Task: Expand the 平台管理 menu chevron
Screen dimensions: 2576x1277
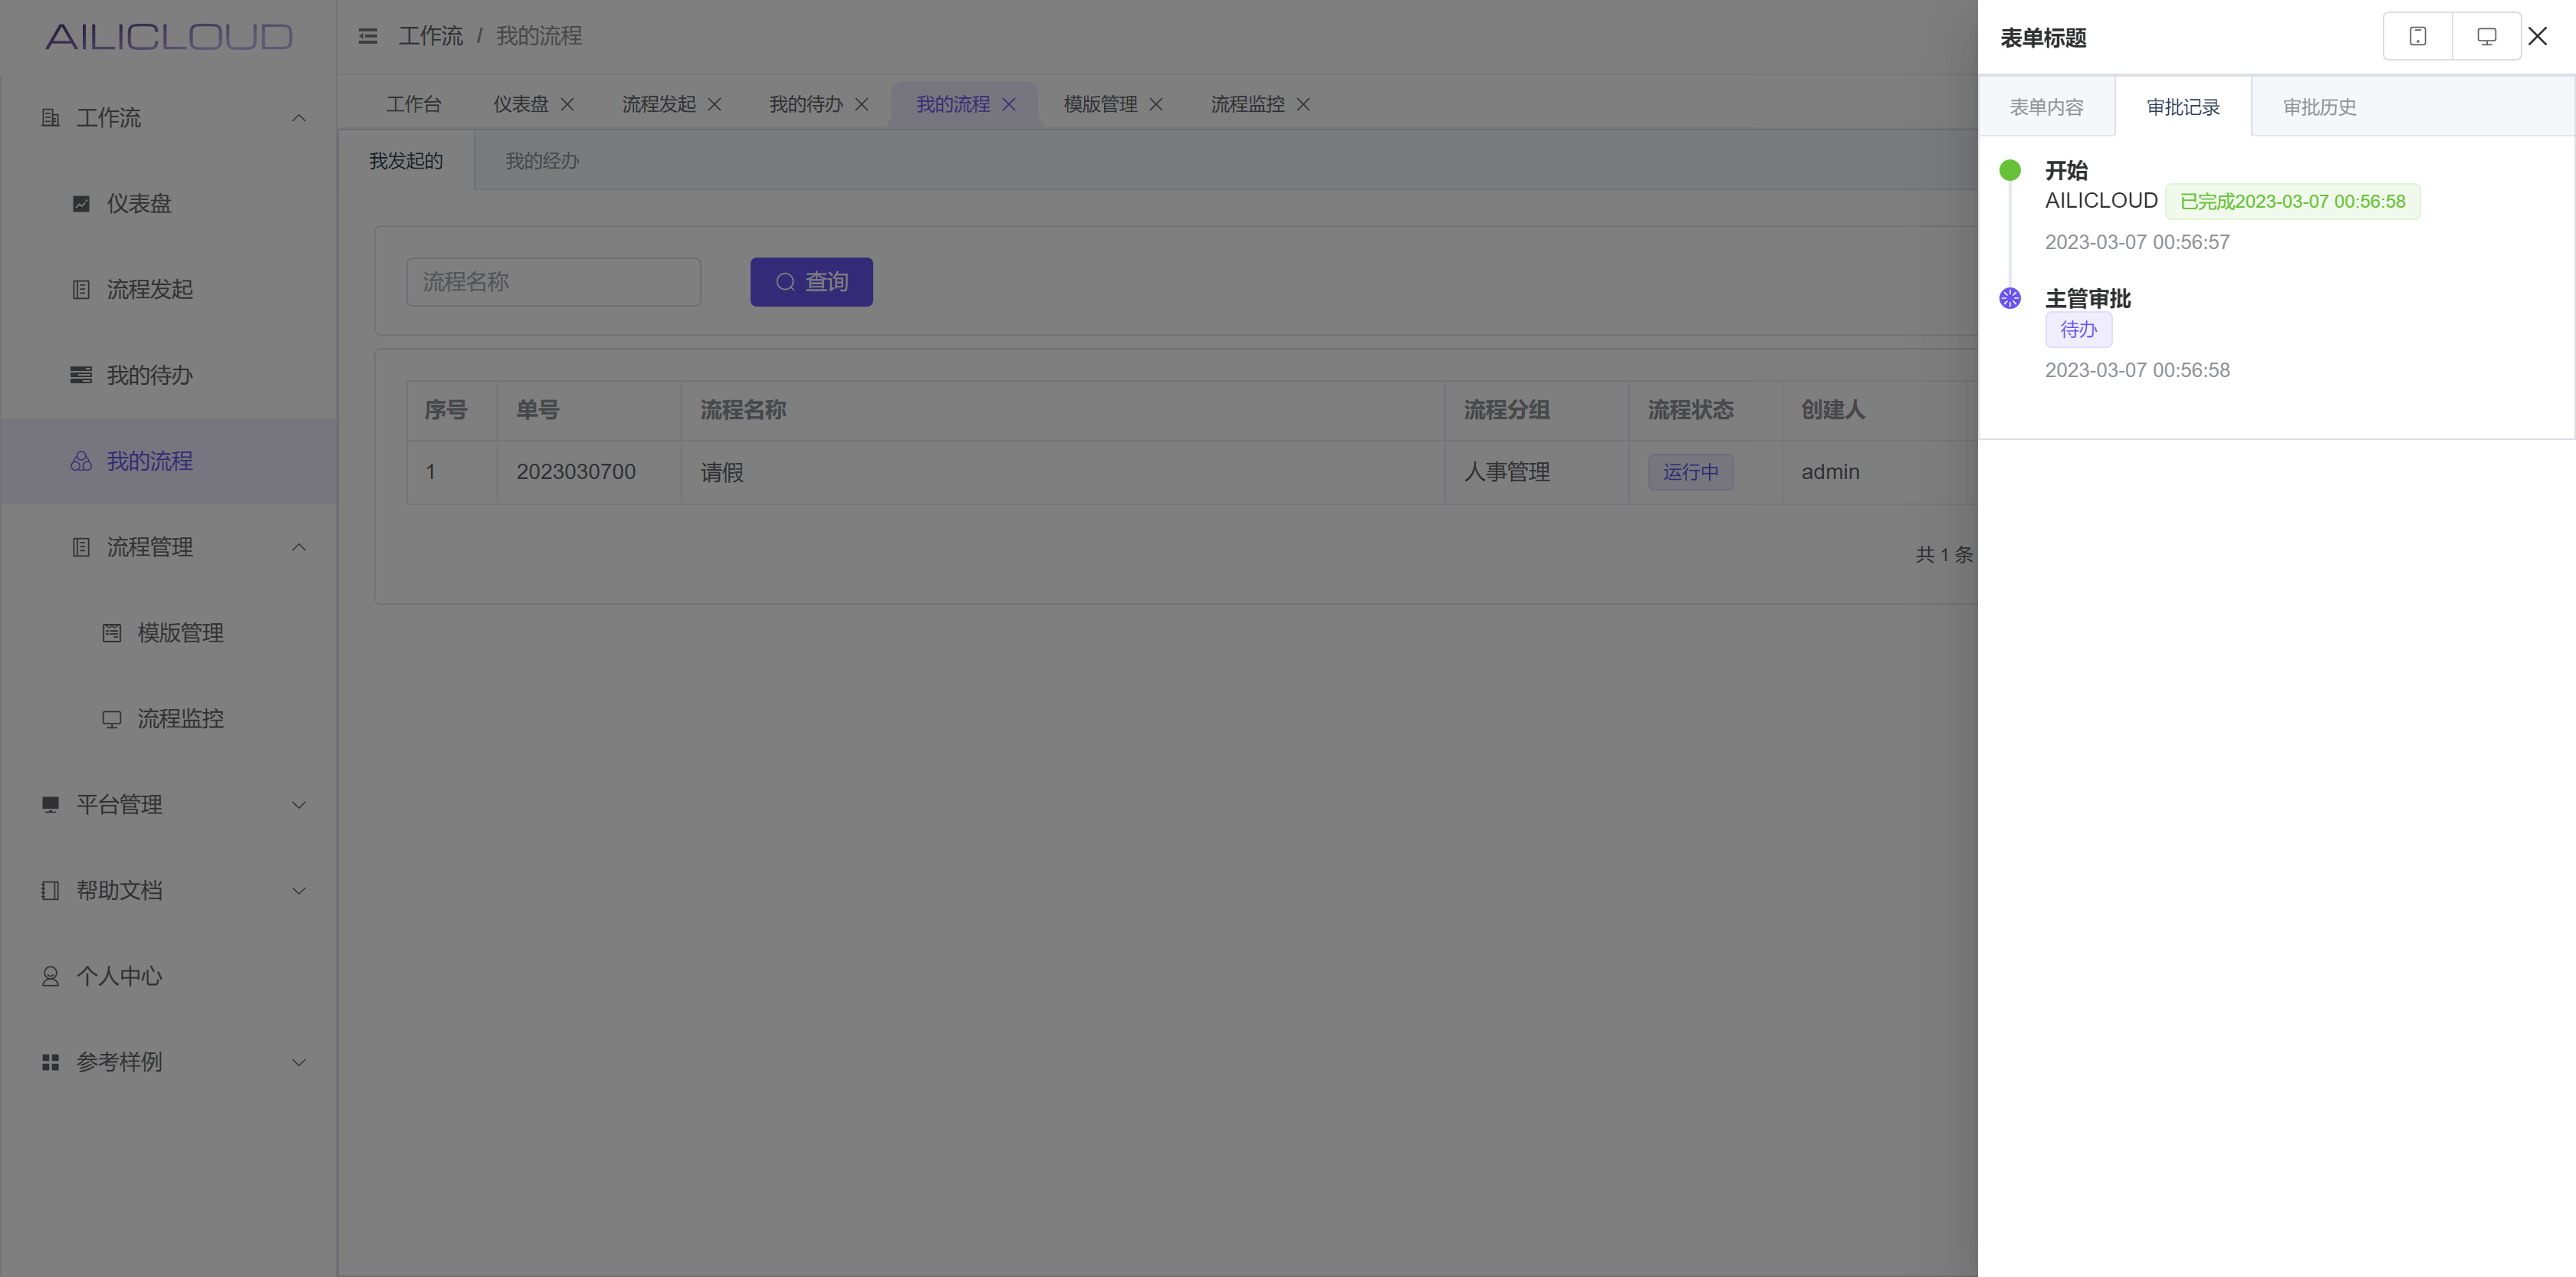Action: (x=298, y=805)
